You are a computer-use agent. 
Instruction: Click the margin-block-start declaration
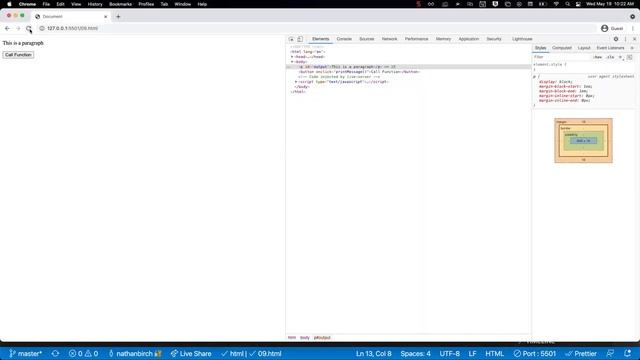(x=565, y=87)
